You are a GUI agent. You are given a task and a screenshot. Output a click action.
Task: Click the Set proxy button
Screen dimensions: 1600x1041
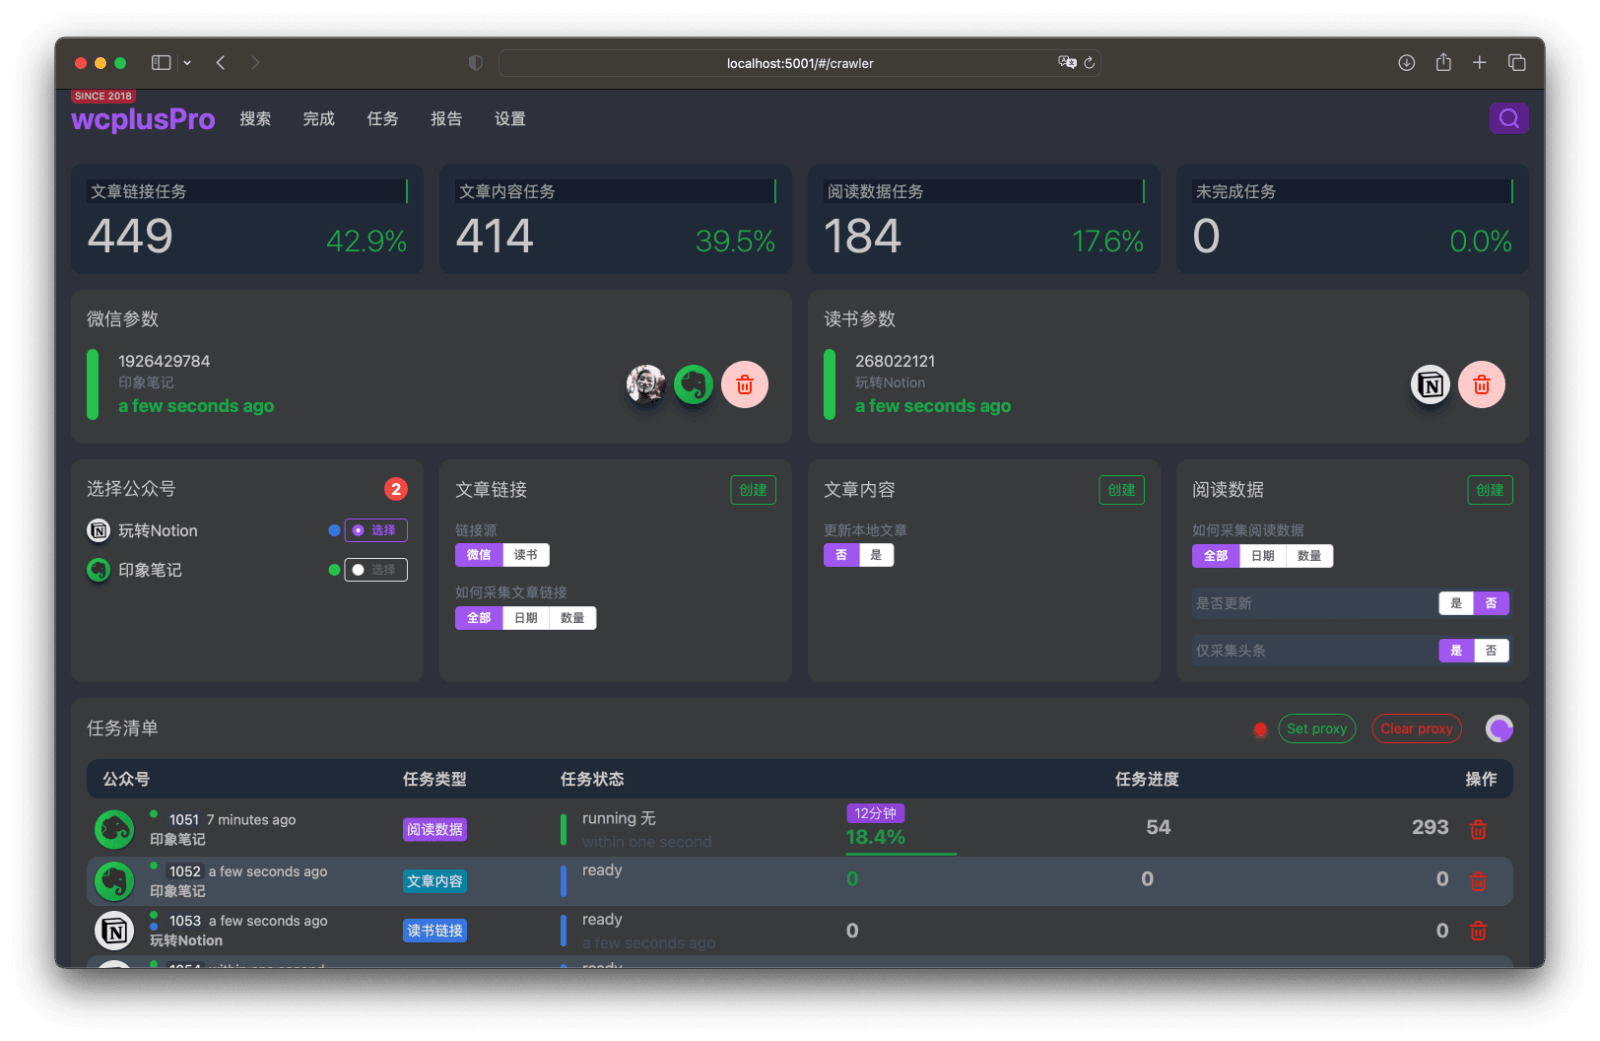tap(1316, 728)
